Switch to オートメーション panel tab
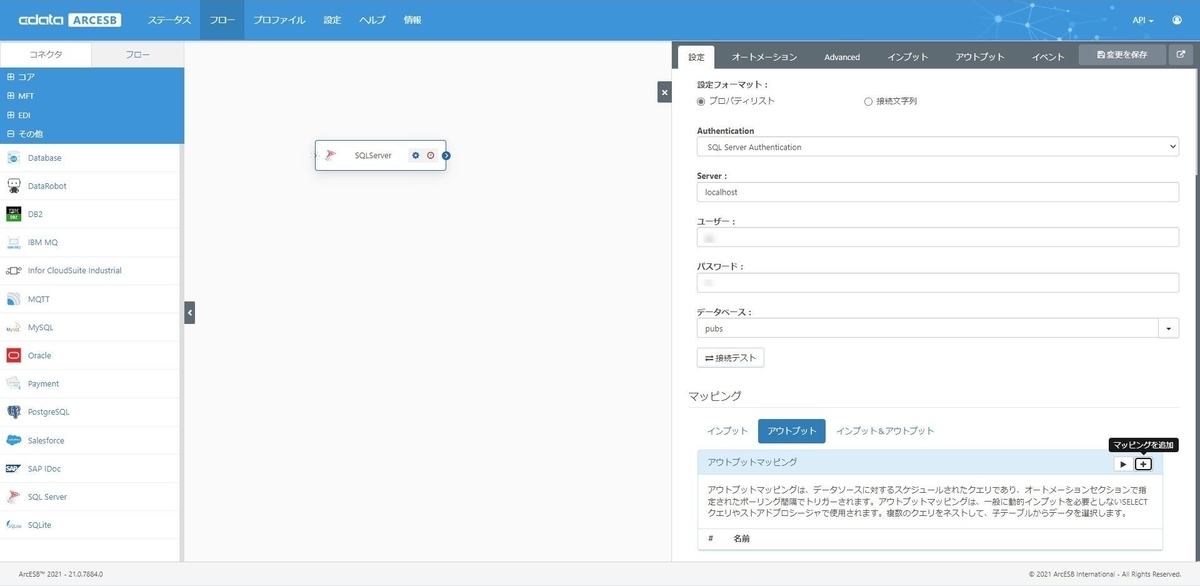 (x=764, y=57)
